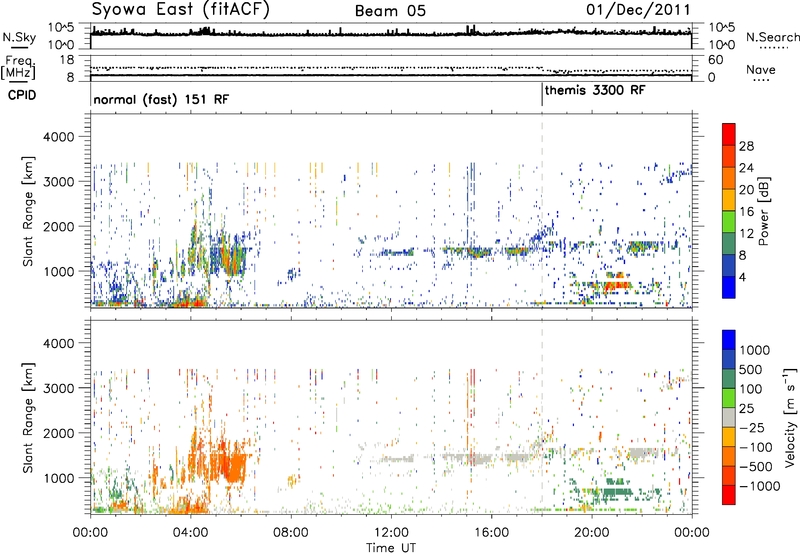Click the 'Time UT' axis label
Viewport: 800px width, 554px height.
pyautogui.click(x=391, y=548)
